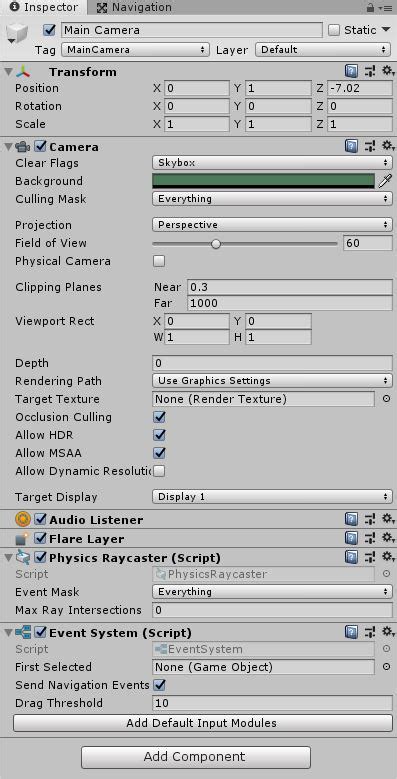Open Camera help reference icon
This screenshot has width=397, height=779.
click(351, 147)
